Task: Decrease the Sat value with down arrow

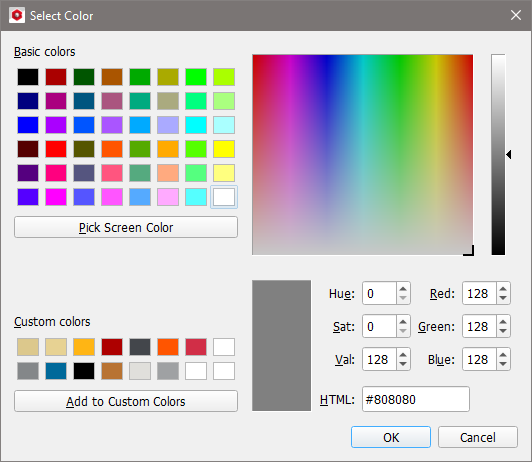Action: (403, 331)
